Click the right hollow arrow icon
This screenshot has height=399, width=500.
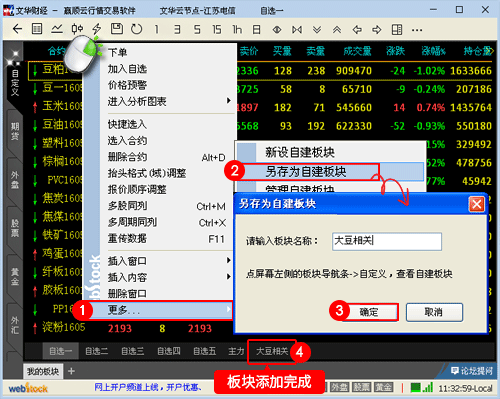[x=377, y=30]
